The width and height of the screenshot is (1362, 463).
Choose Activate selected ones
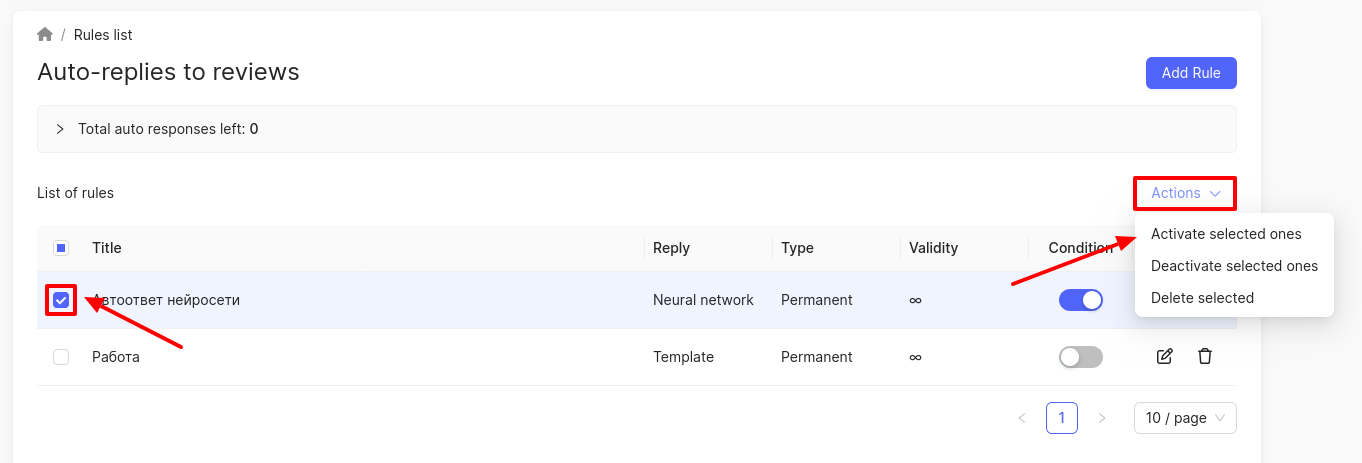[x=1226, y=234]
